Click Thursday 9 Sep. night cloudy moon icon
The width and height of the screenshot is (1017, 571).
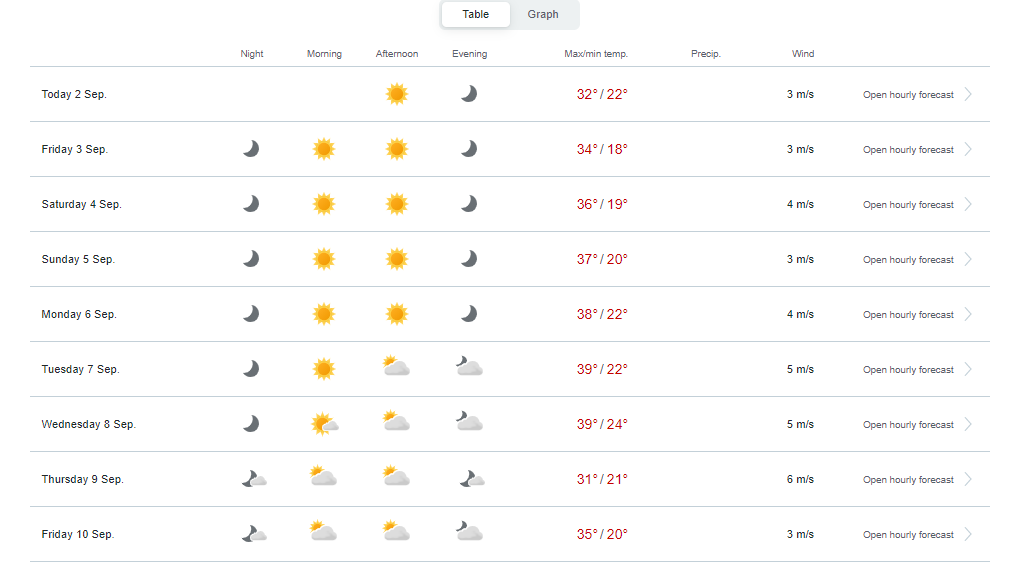click(254, 479)
